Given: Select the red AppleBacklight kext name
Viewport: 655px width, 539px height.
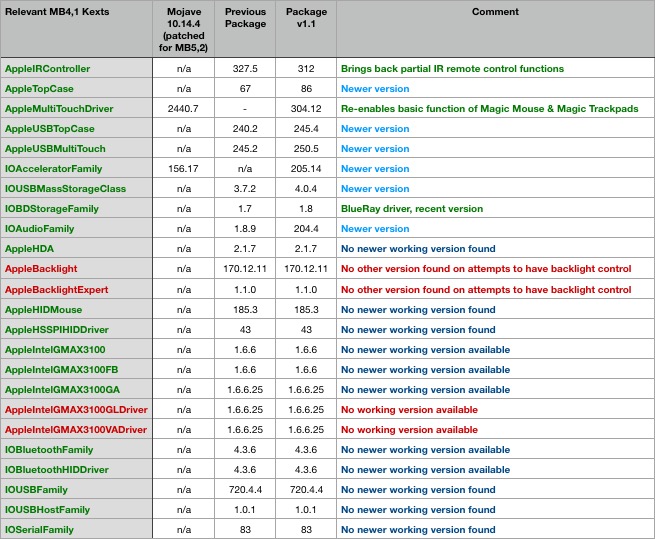Looking at the screenshot, I should coord(41,269).
